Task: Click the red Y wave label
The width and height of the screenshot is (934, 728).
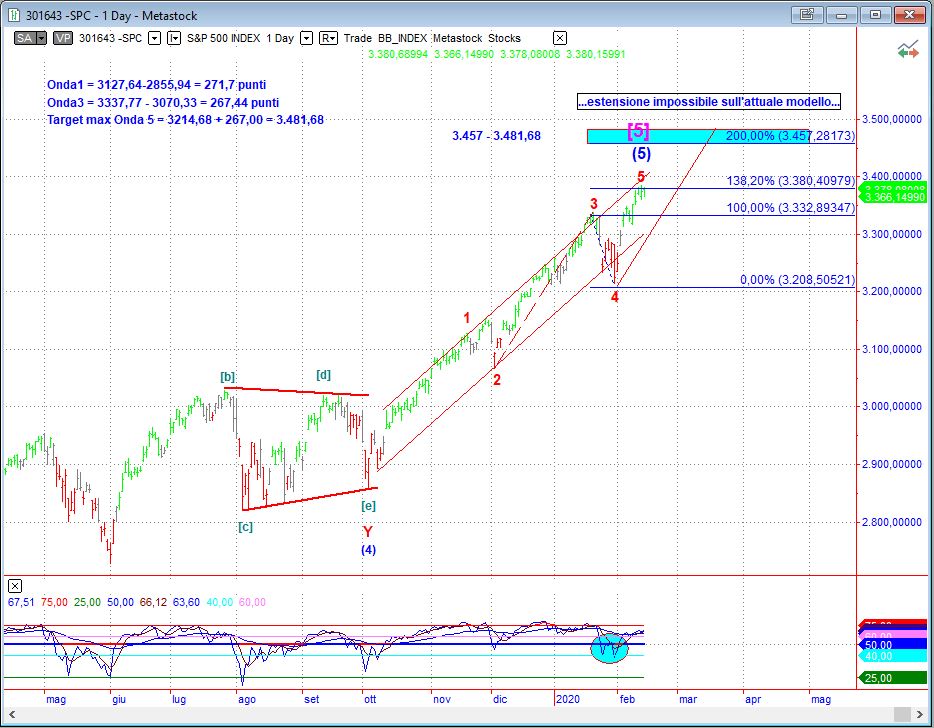Action: pyautogui.click(x=368, y=531)
